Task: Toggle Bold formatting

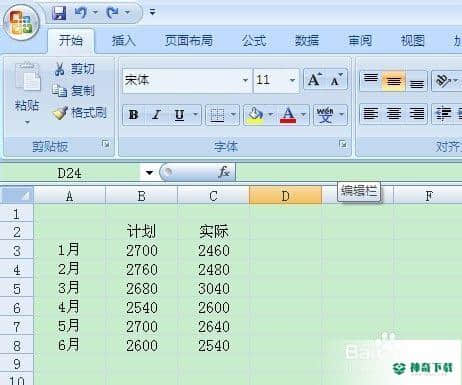Action: [x=134, y=115]
